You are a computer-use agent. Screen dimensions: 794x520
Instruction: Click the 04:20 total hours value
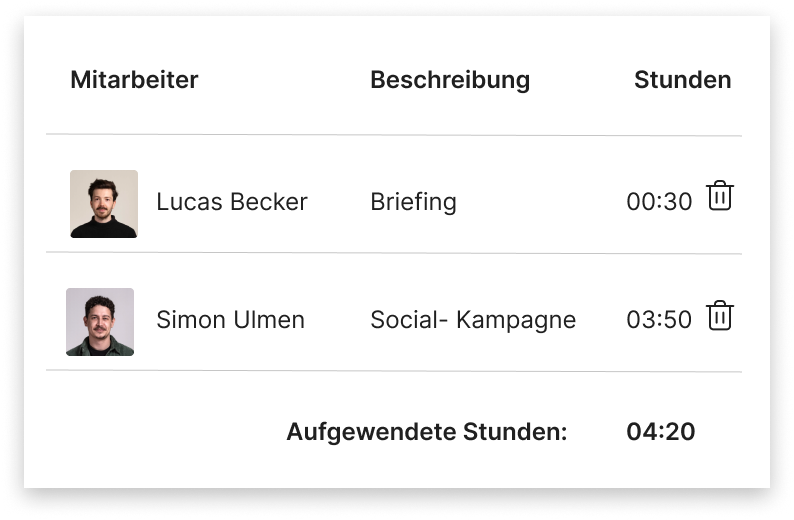[660, 432]
